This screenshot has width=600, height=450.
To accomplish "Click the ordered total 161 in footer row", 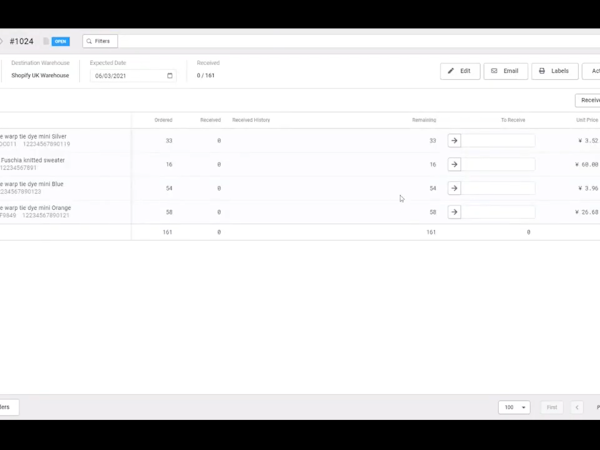I will [167, 232].
